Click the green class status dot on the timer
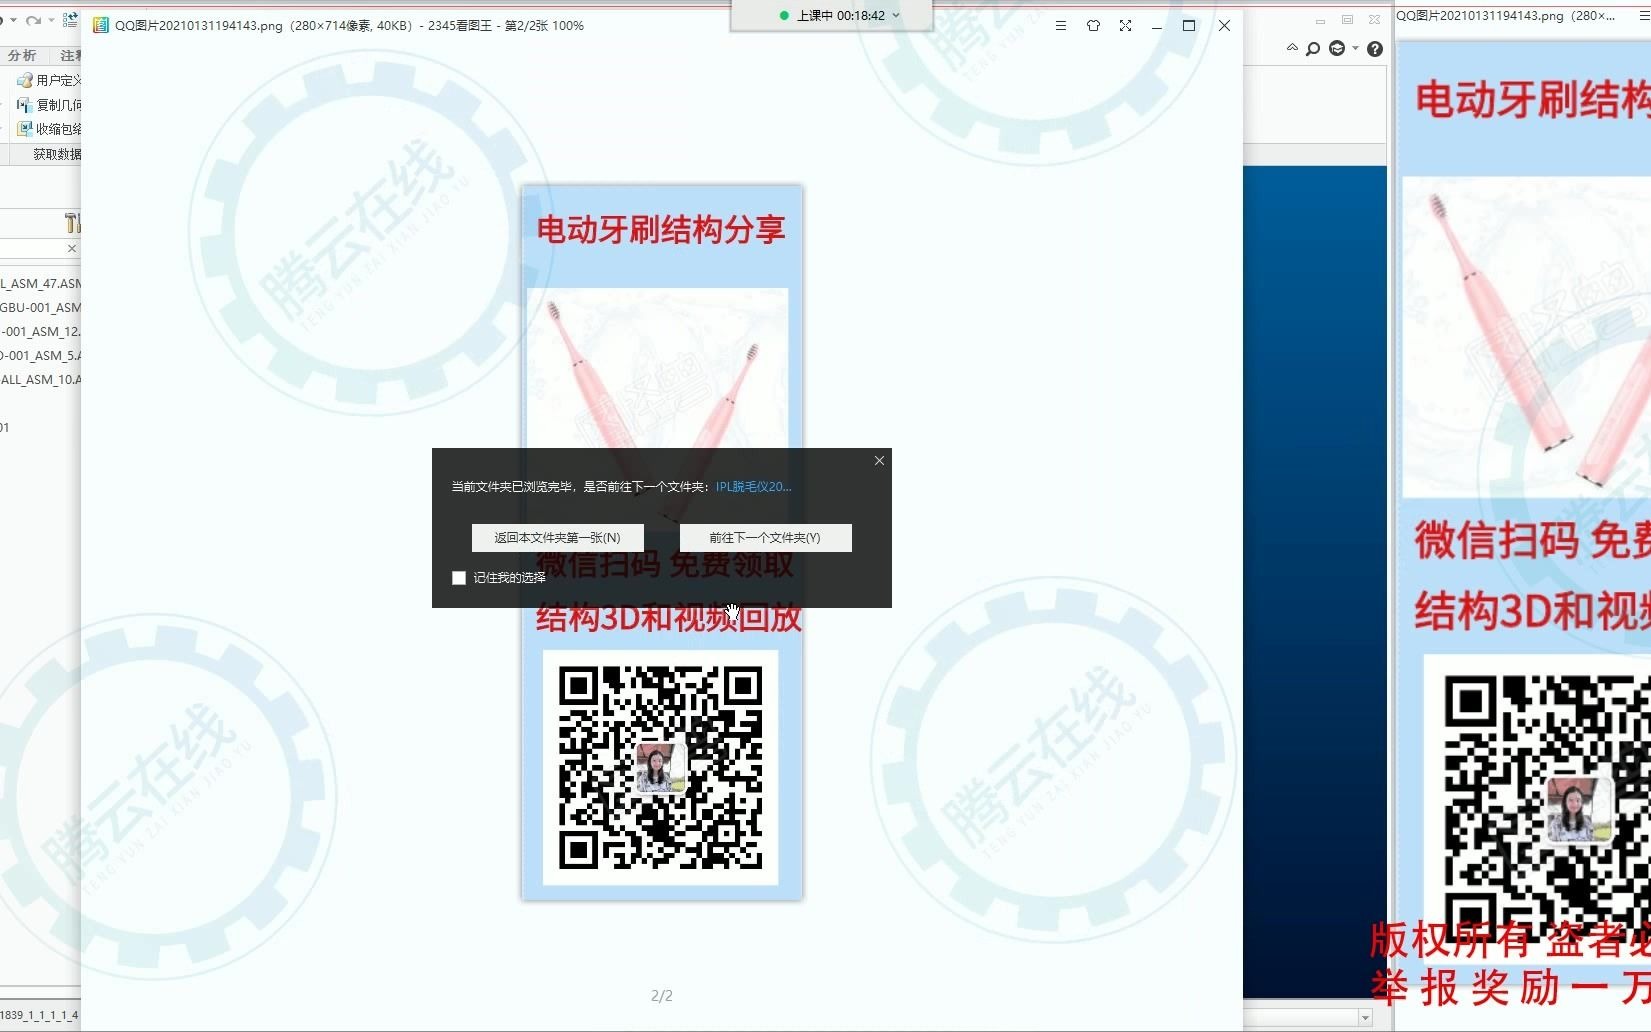The height and width of the screenshot is (1032, 1651). [x=785, y=16]
